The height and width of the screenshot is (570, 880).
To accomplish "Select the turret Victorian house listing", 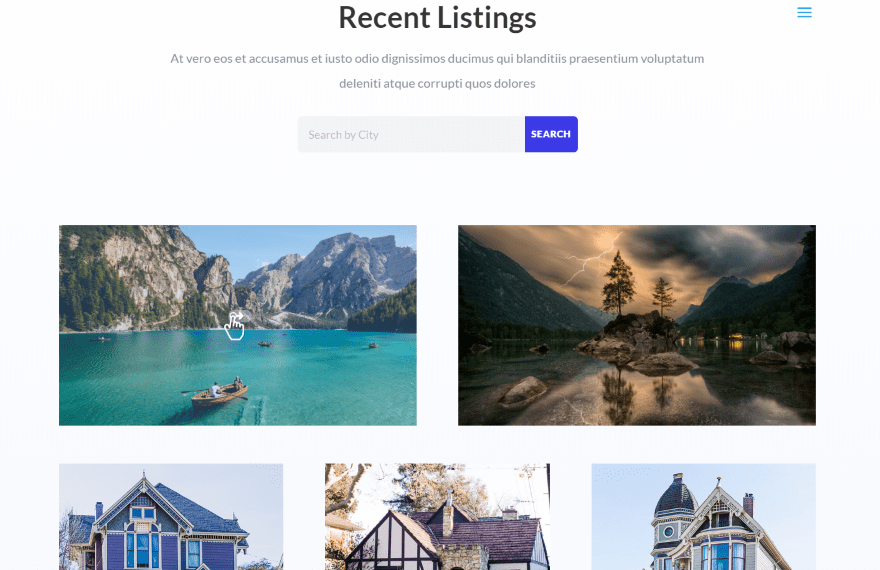I will coord(704,517).
